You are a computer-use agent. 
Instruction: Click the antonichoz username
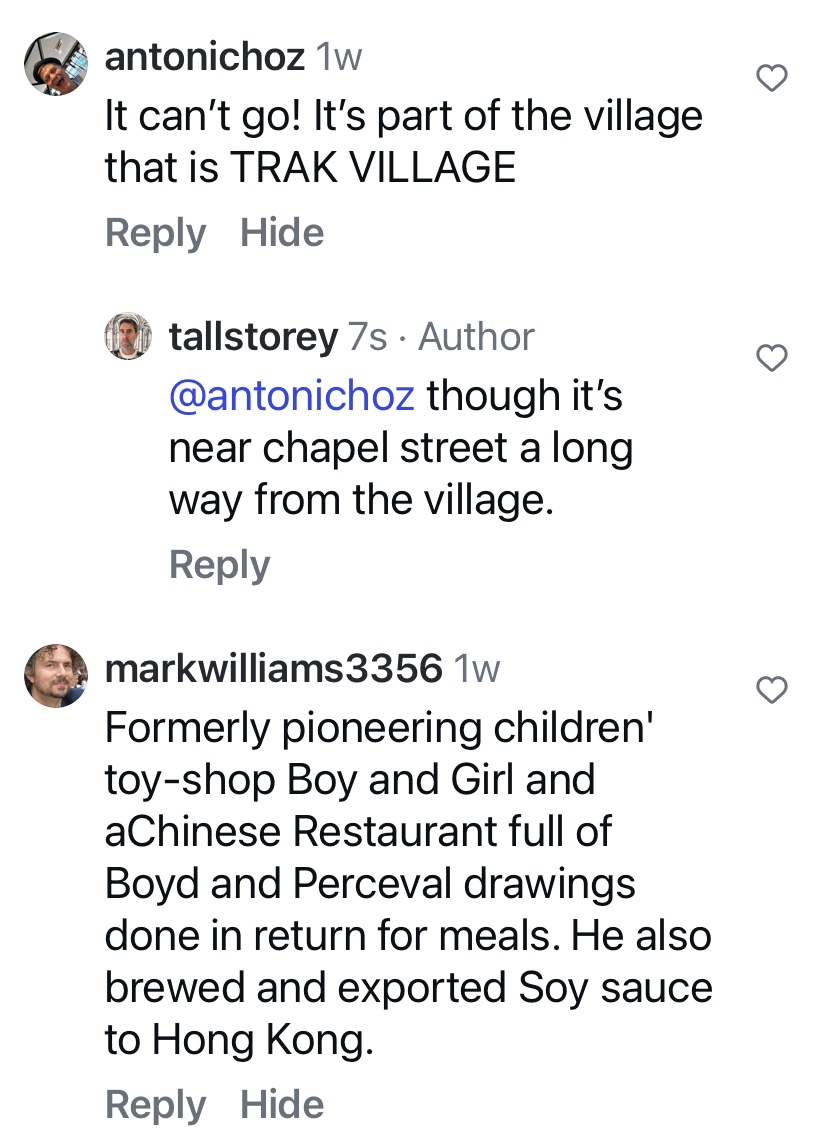pyautogui.click(x=204, y=57)
